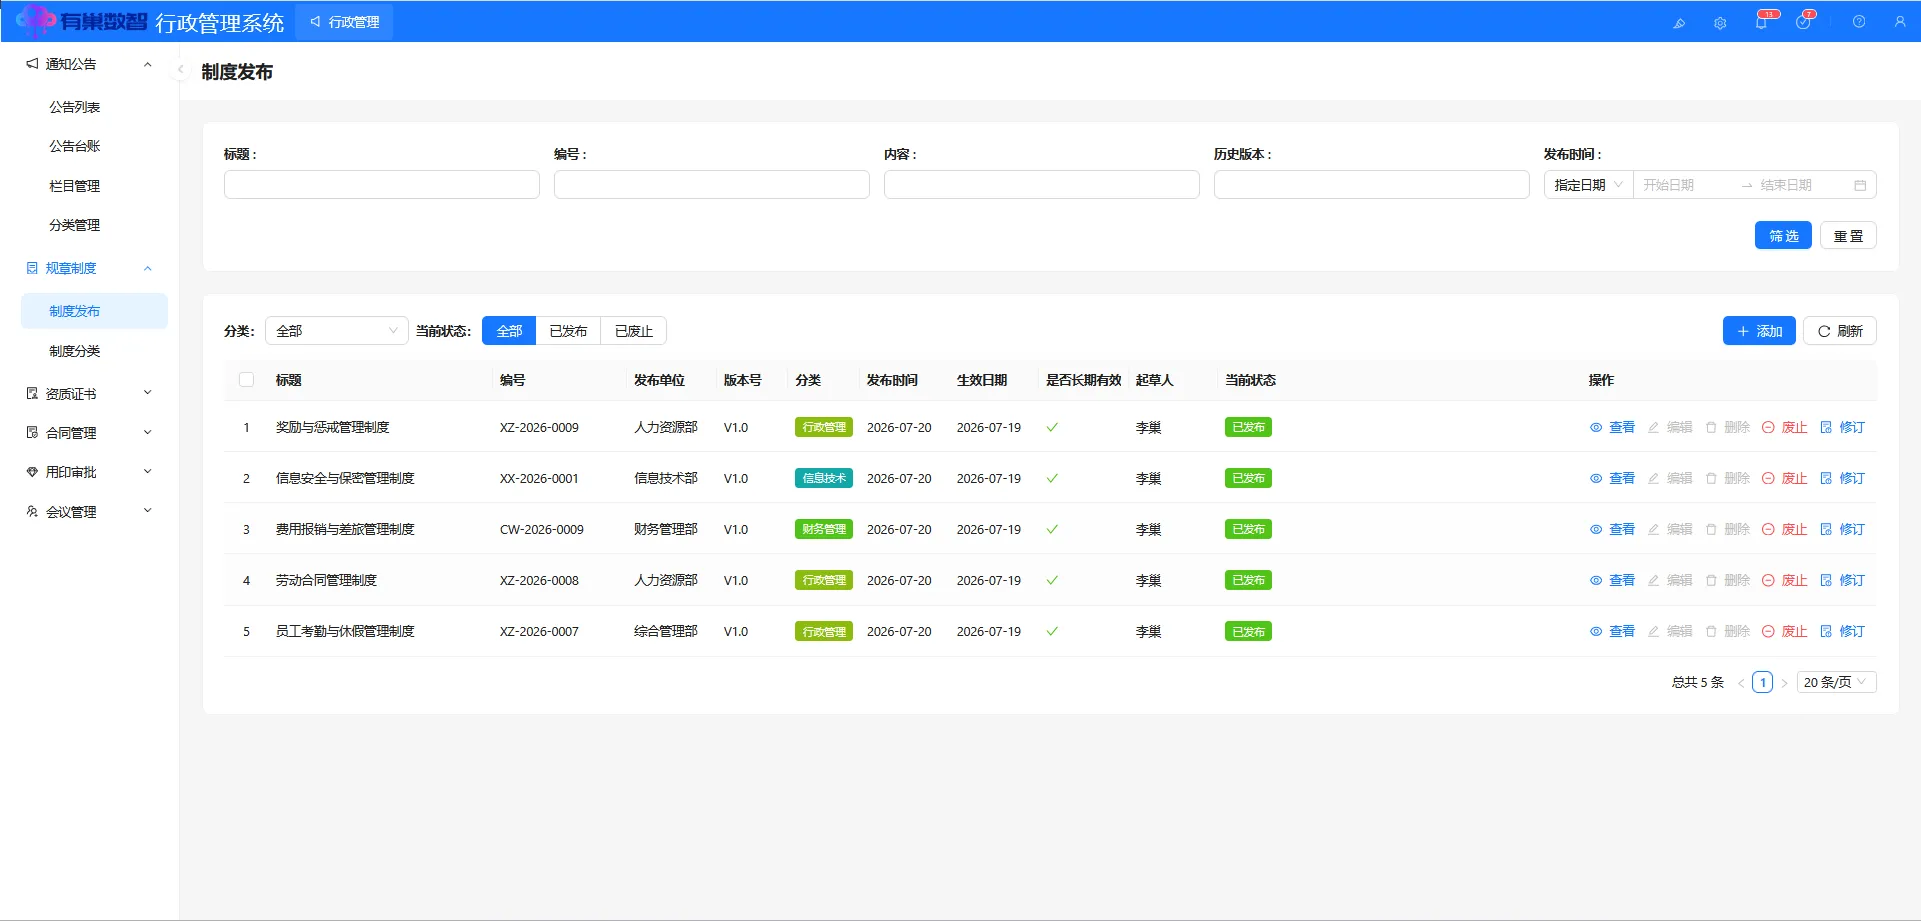
Task: Revise (修订) the 信息安全与保密管理制度 row
Action: click(x=1842, y=478)
